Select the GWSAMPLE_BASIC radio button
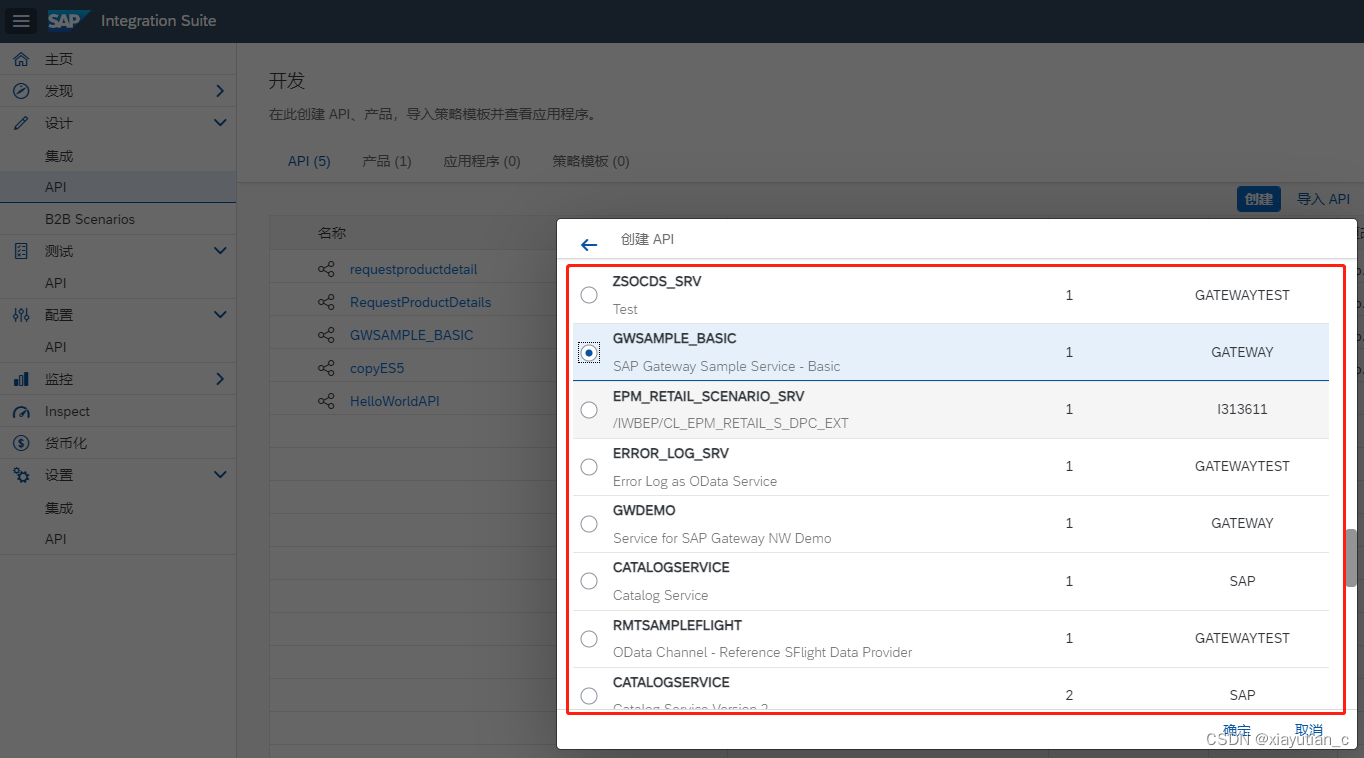 [x=589, y=352]
